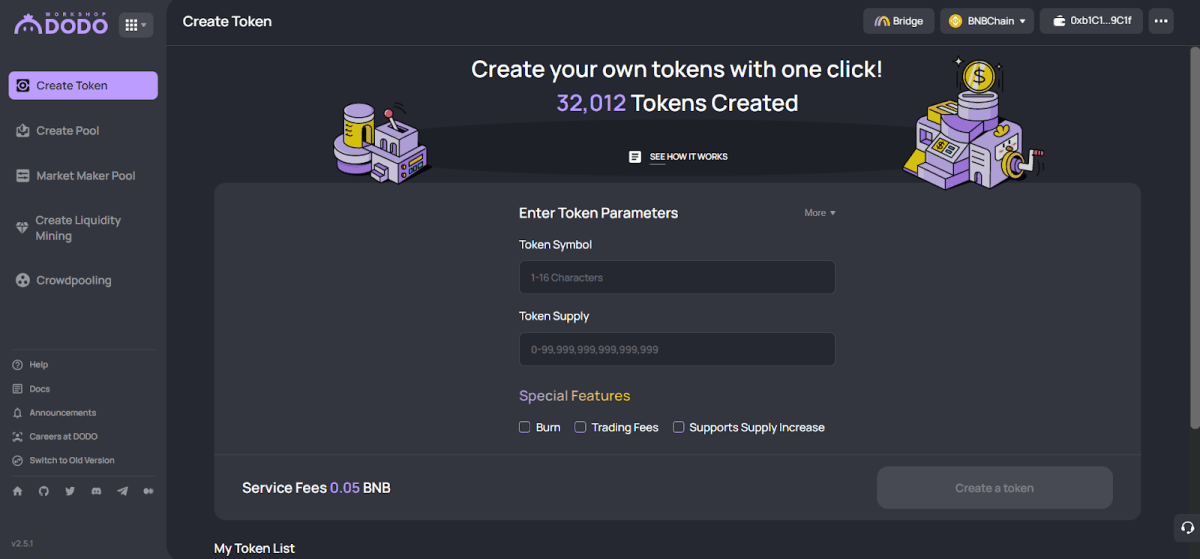The image size is (1200, 559).
Task: Enable the Burn checkbox
Action: 524,427
